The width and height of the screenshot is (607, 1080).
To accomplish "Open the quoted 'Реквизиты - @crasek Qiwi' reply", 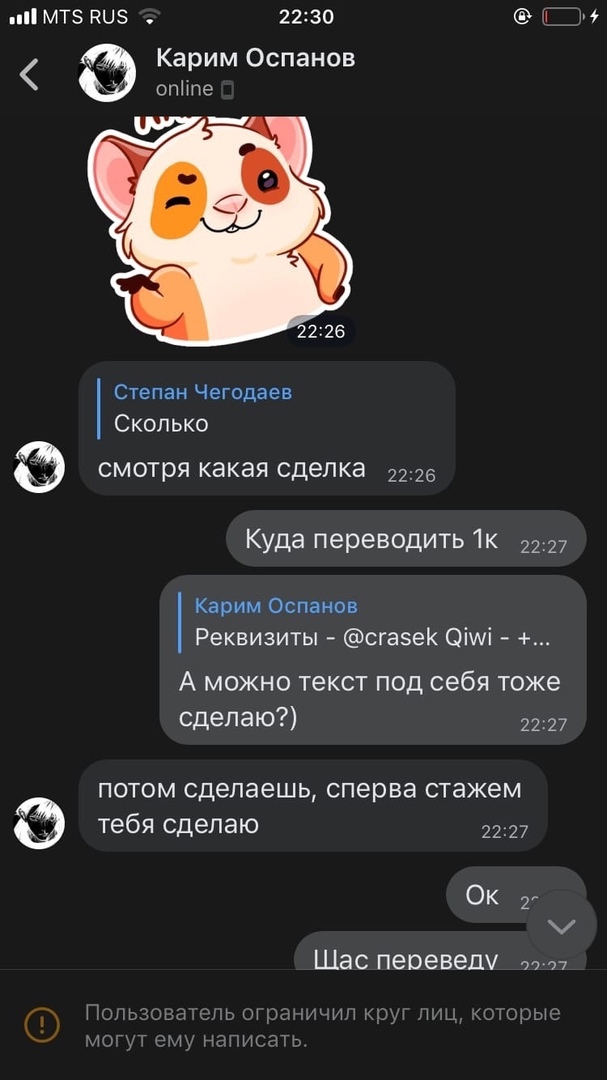I will pyautogui.click(x=365, y=623).
